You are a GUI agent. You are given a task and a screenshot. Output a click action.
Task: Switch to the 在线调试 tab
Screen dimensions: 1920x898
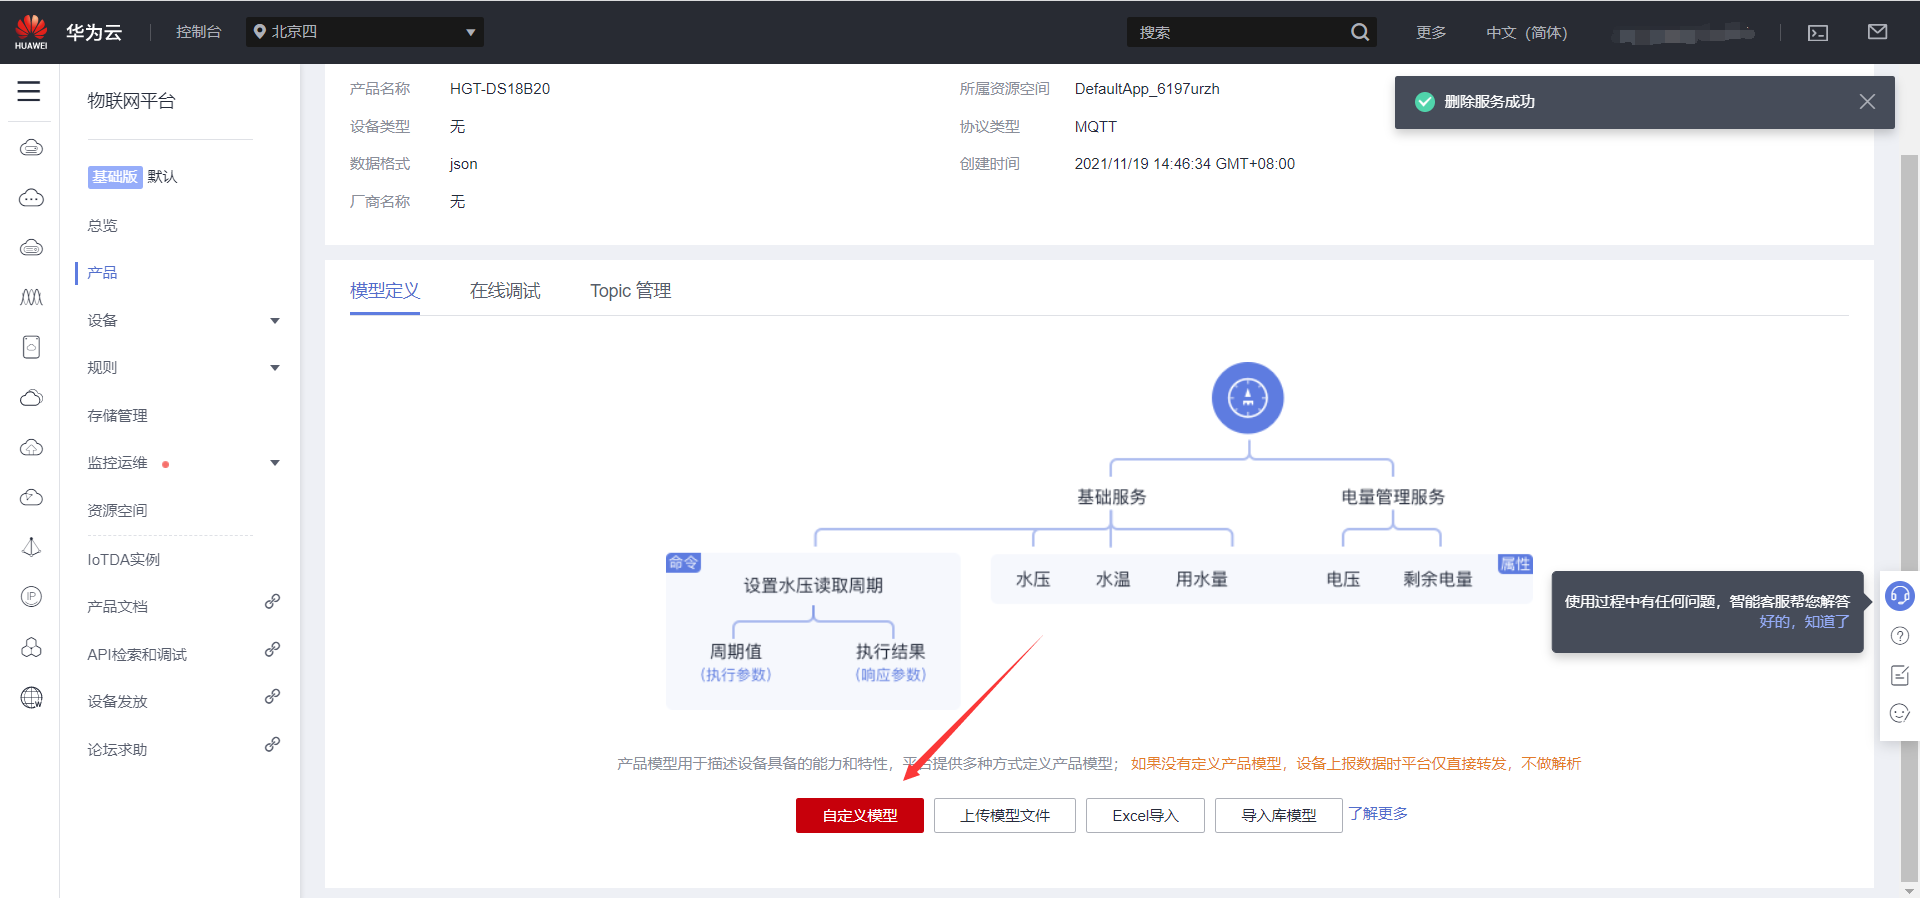click(x=505, y=291)
